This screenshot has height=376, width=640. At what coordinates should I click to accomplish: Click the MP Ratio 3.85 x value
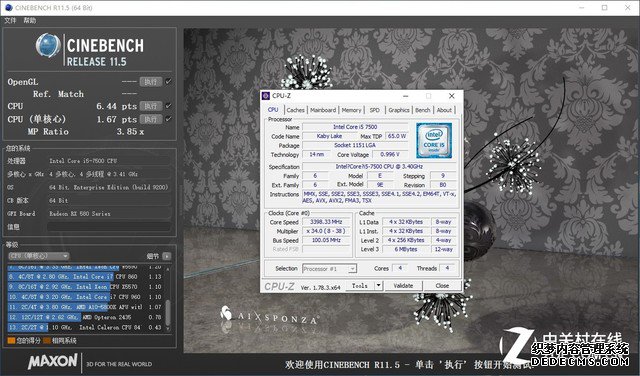click(x=130, y=132)
